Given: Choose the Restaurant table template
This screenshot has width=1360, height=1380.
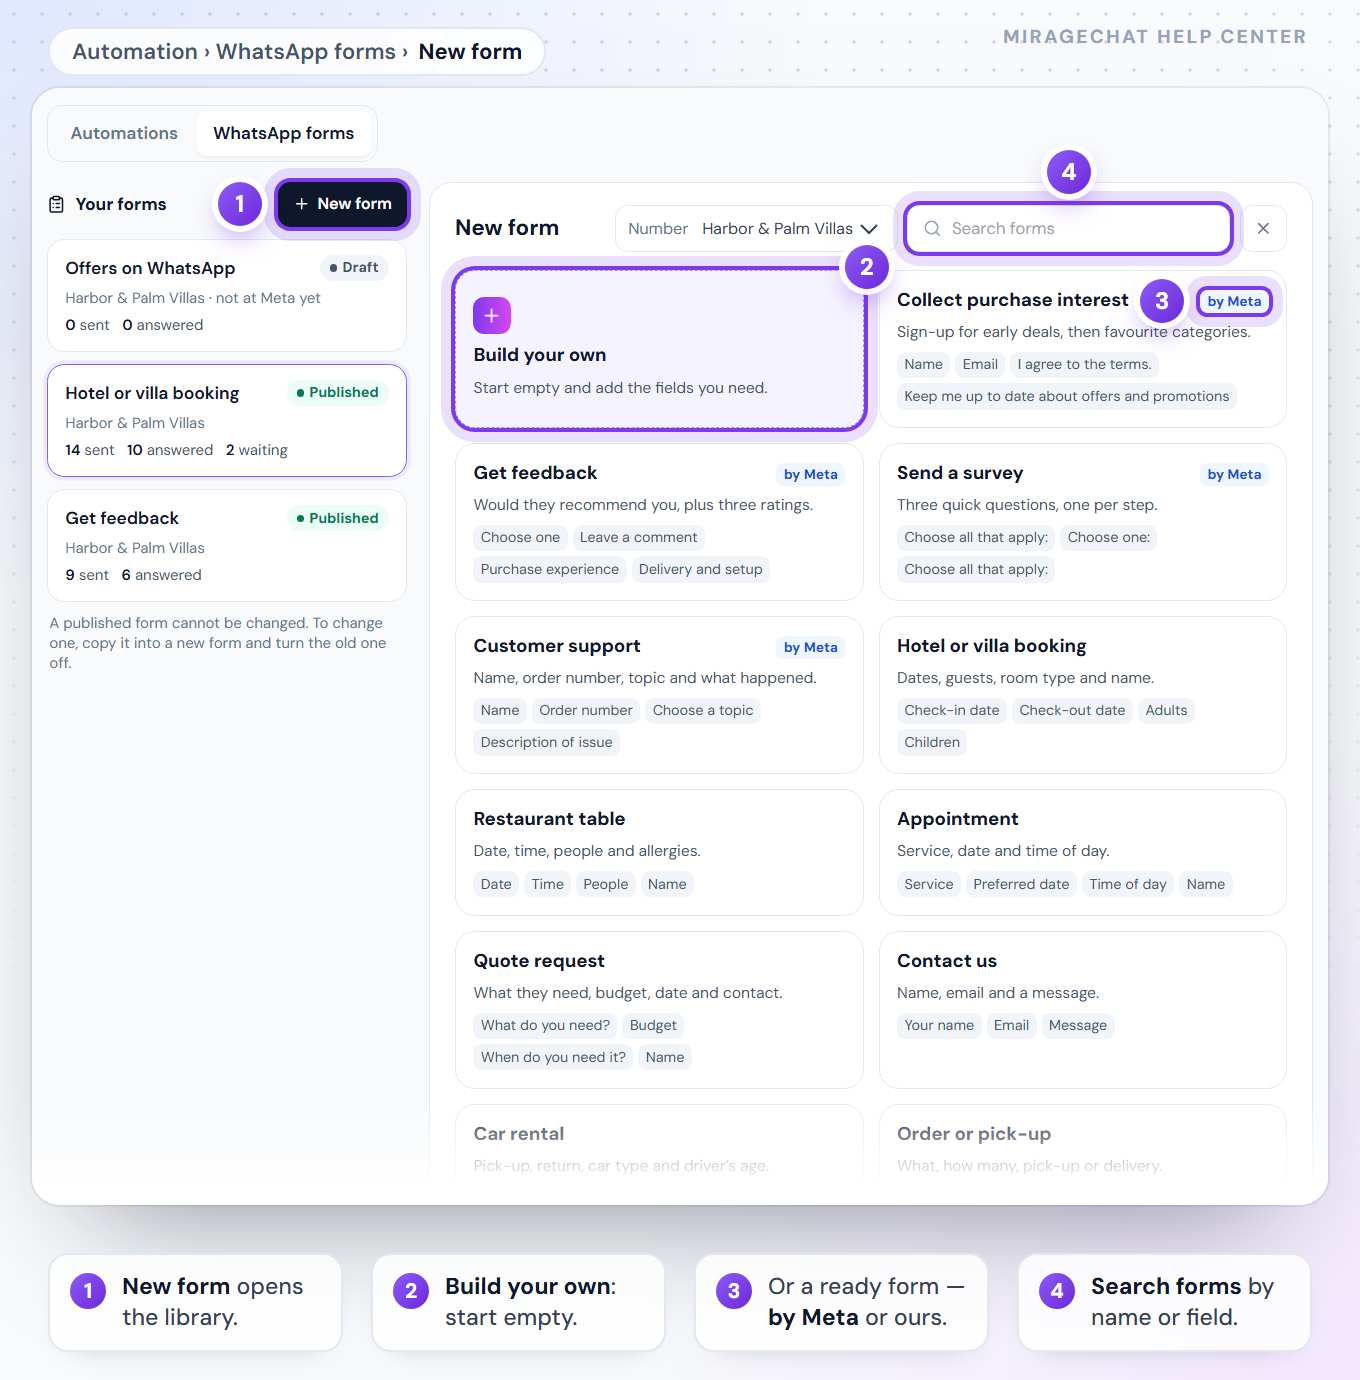Looking at the screenshot, I should click(x=659, y=852).
